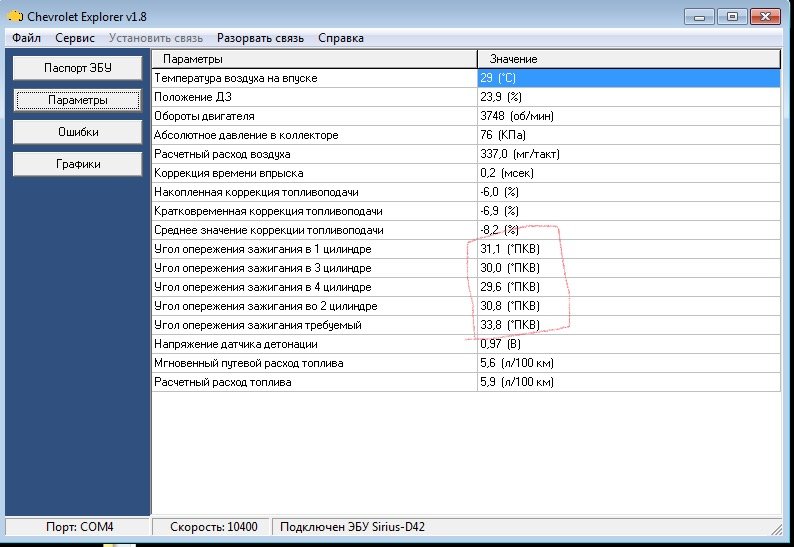Click the value 29 (°C)
Viewport: 794px width, 547px height.
coord(498,78)
